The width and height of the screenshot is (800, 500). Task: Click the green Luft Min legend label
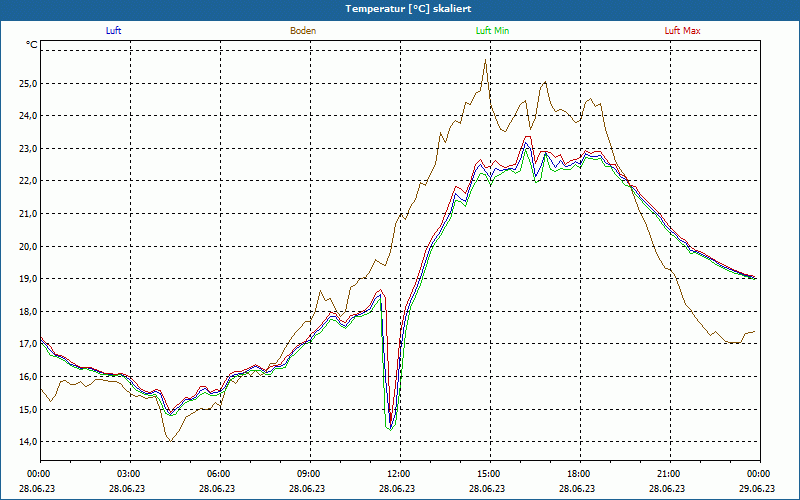[492, 31]
